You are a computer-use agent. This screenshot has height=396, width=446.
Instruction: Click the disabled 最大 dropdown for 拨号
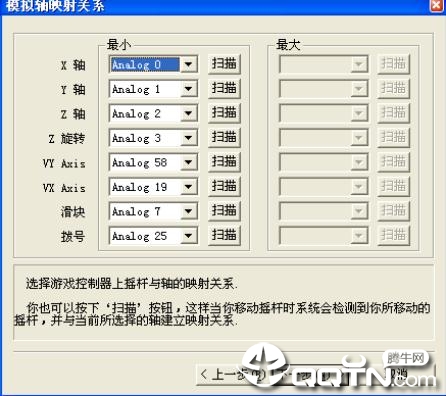(323, 236)
